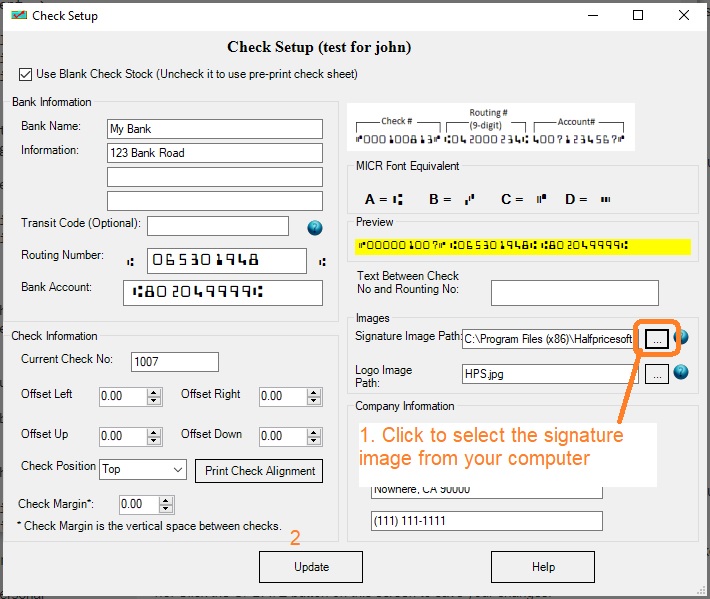Click the Offset Left value field
The width and height of the screenshot is (710, 599).
point(123,397)
